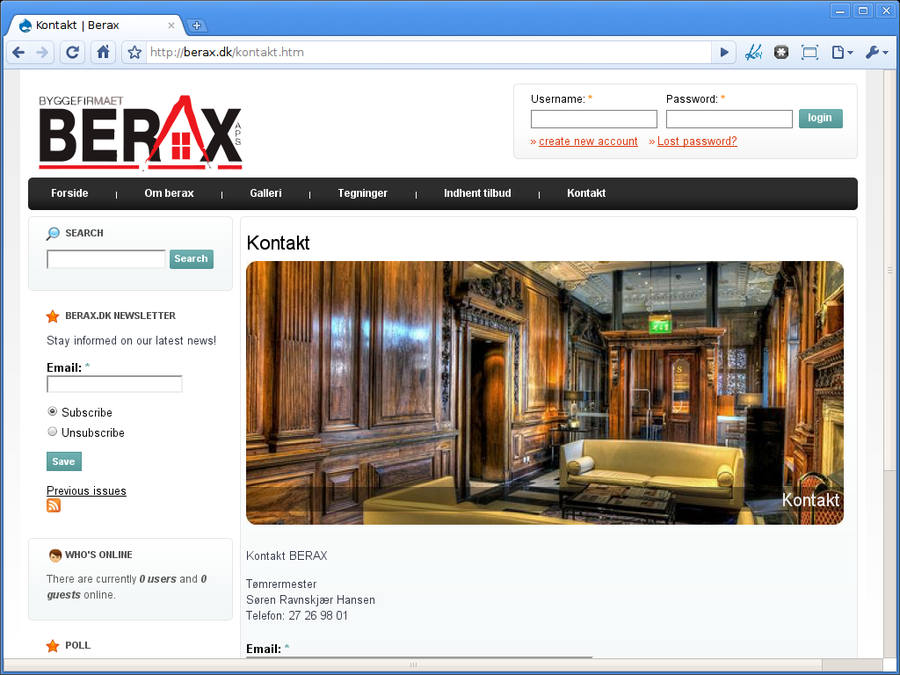Open the page menu dropdown

842,53
